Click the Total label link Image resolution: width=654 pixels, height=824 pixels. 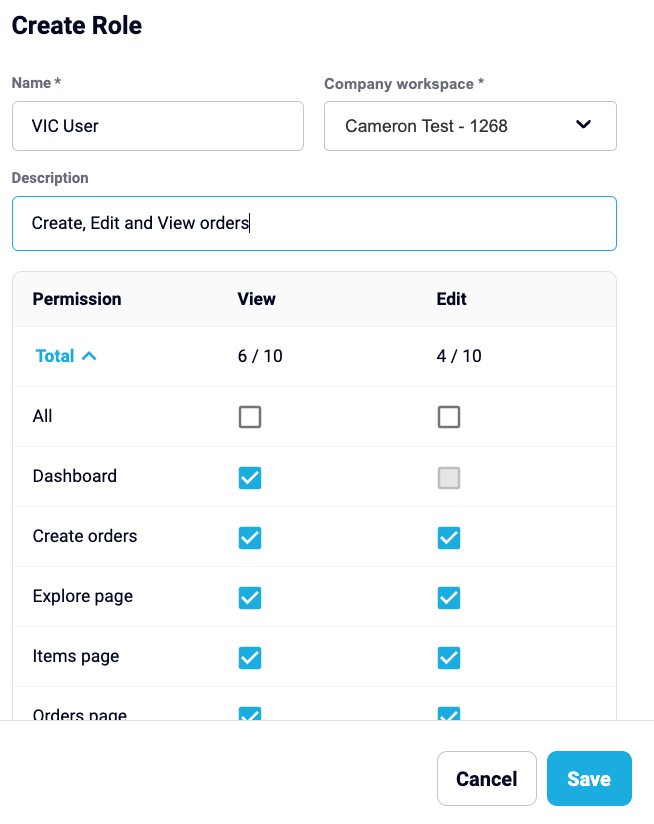coord(55,356)
